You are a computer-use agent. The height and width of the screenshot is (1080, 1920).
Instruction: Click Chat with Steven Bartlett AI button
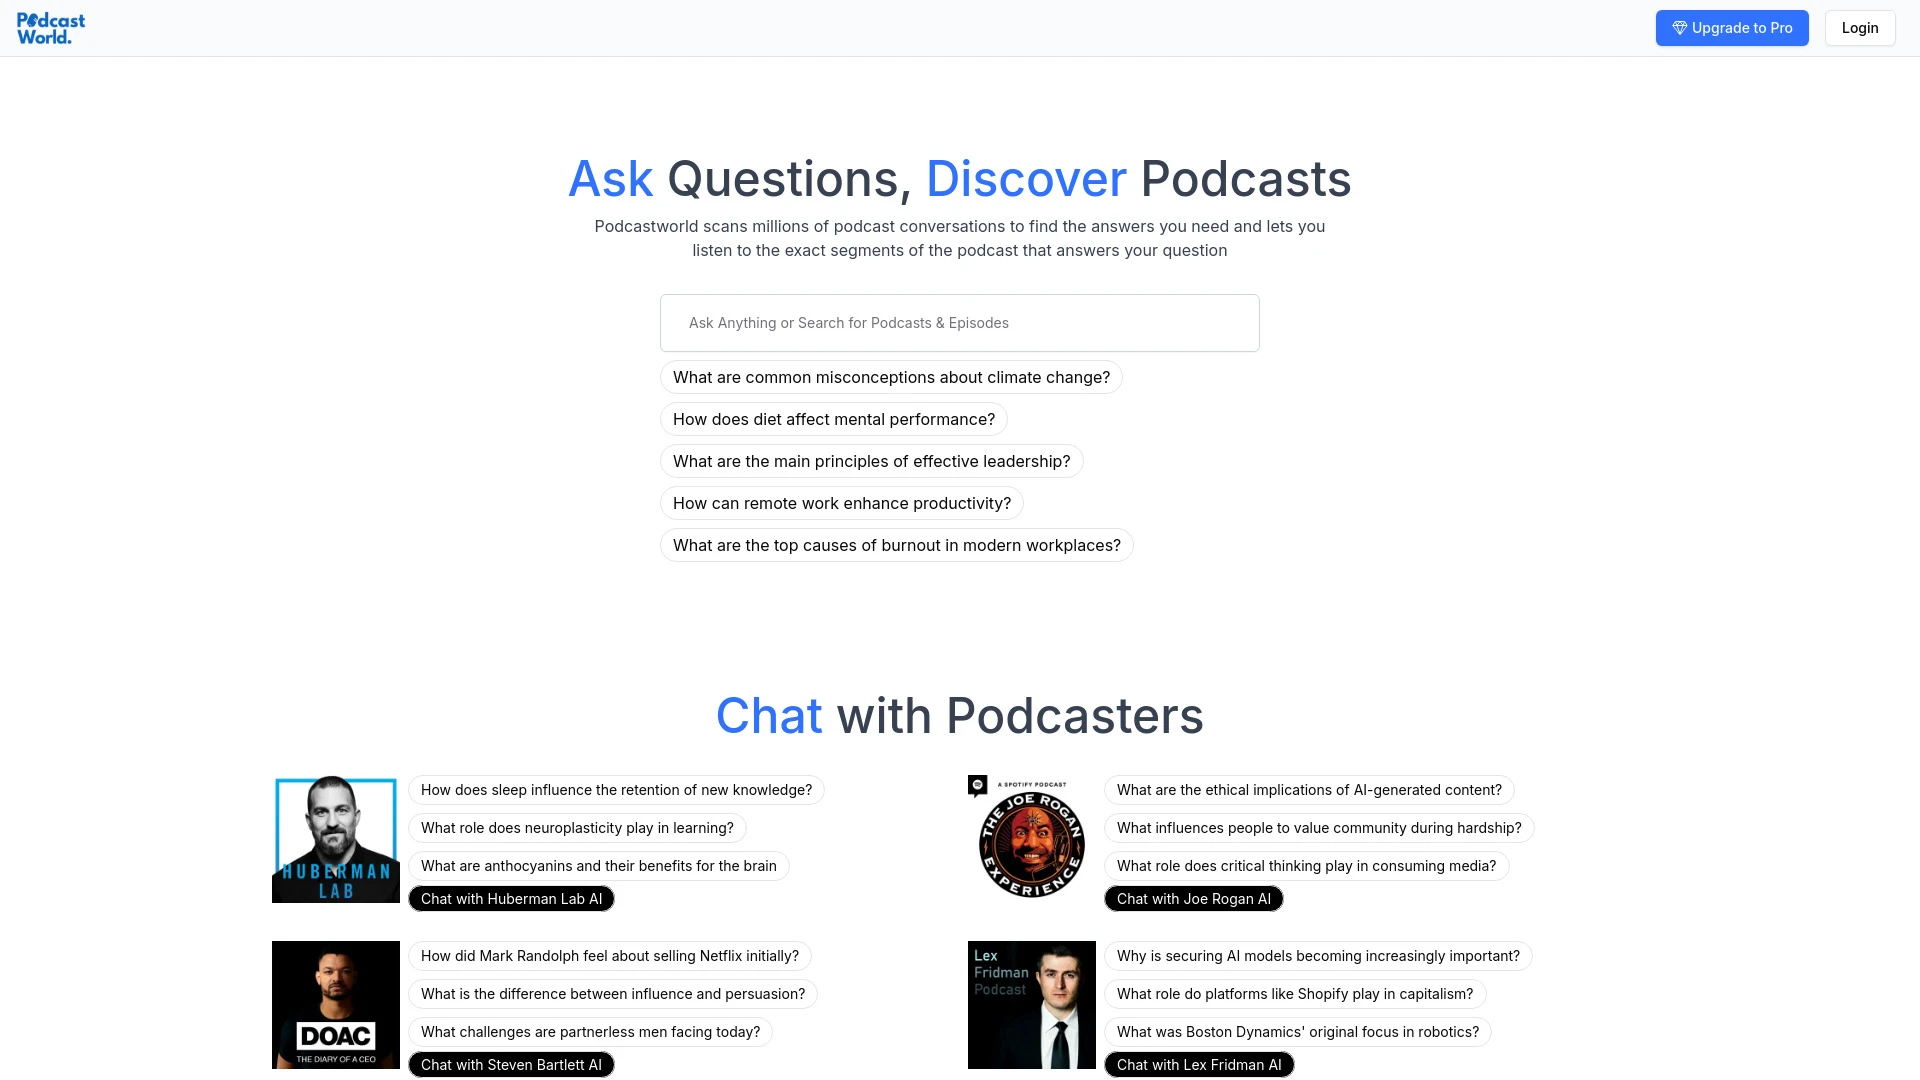pyautogui.click(x=510, y=1064)
